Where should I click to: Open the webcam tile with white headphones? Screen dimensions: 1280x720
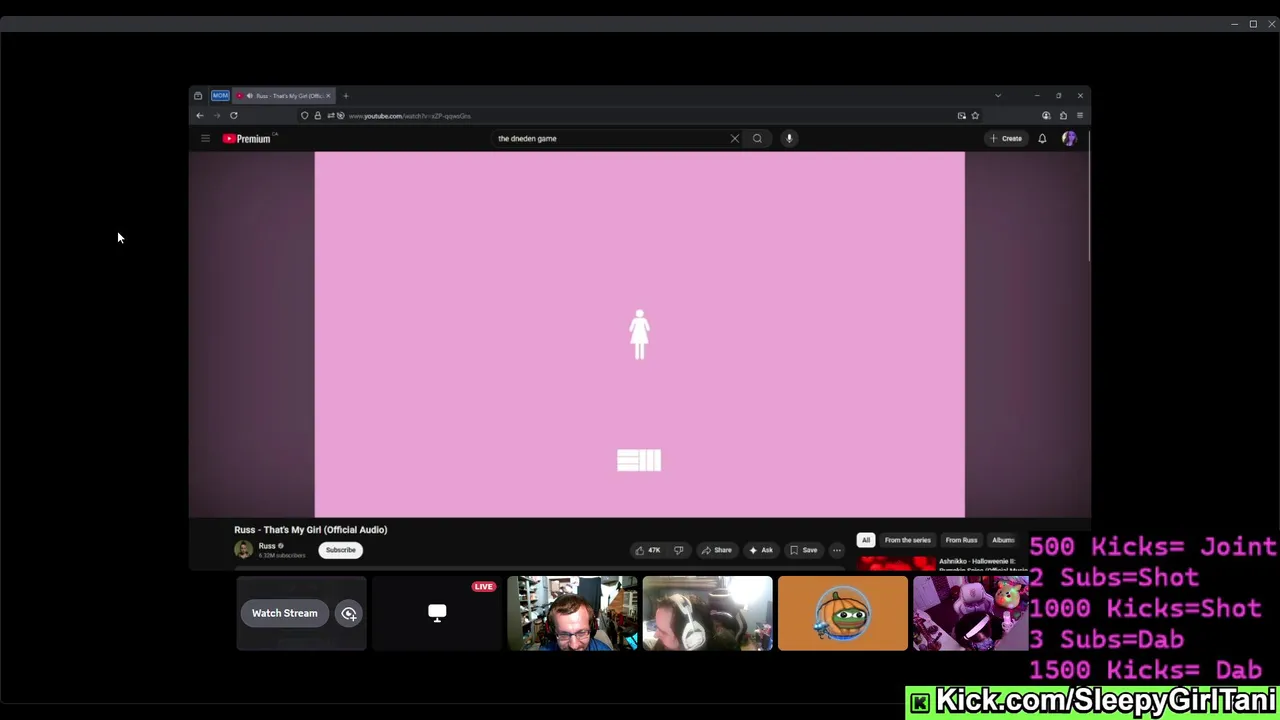pyautogui.click(x=708, y=613)
